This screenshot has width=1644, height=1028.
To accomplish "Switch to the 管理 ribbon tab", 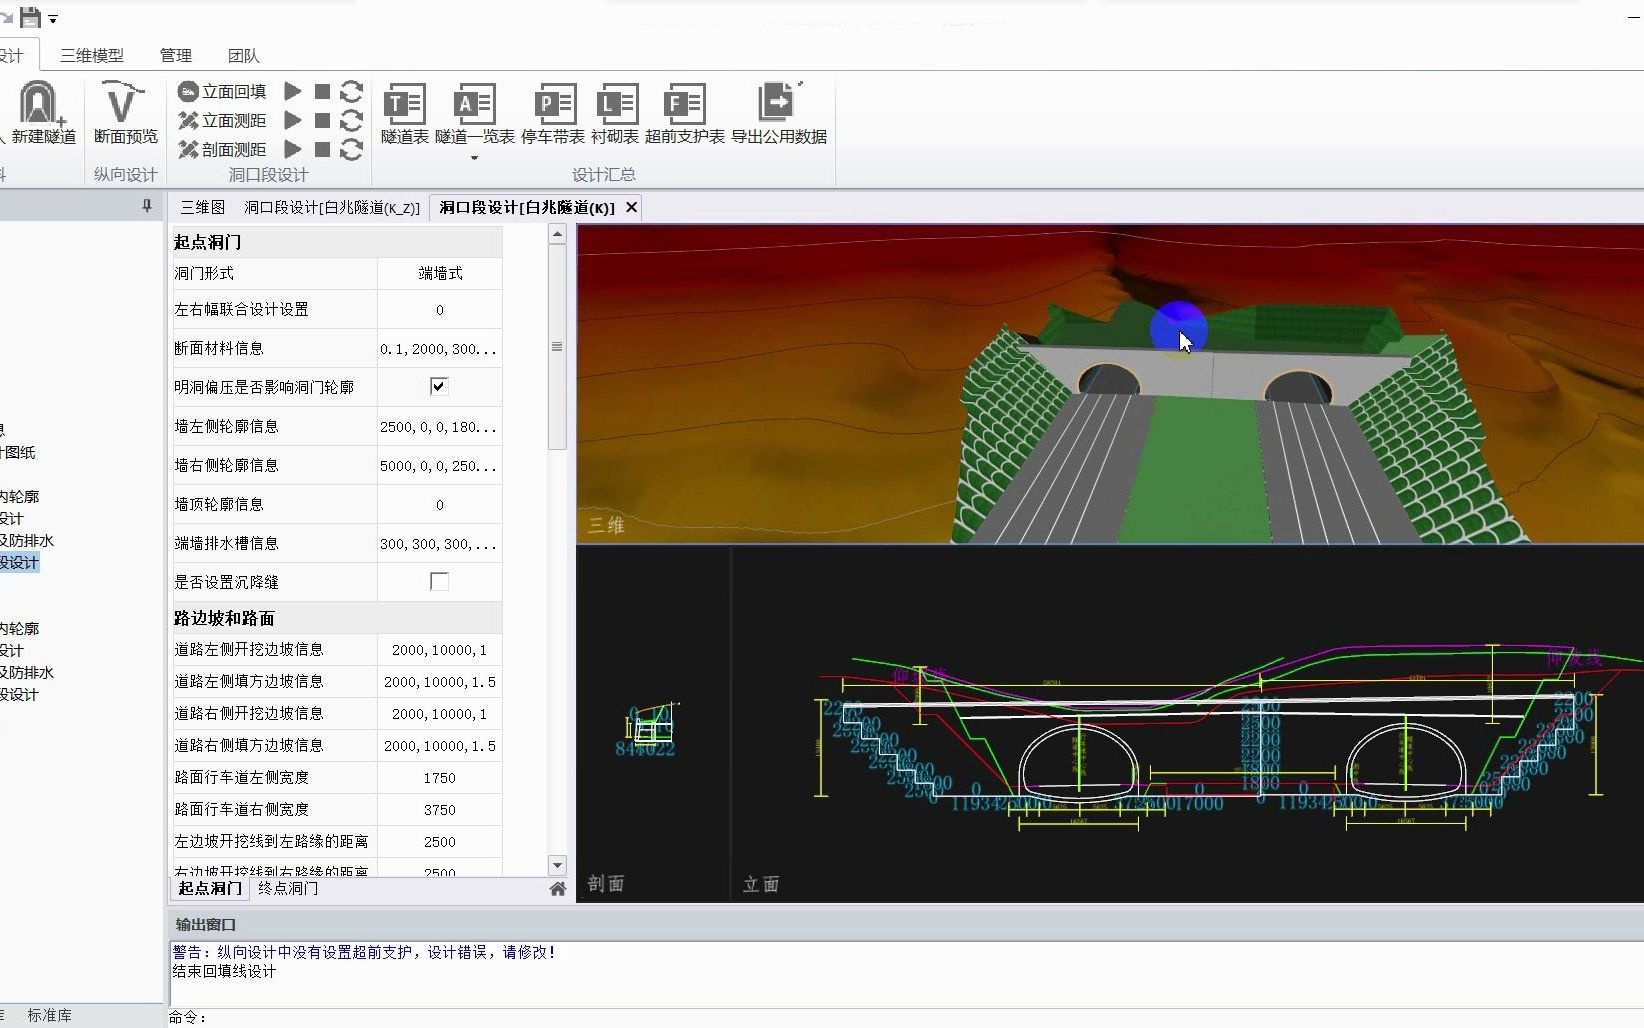I will [176, 55].
